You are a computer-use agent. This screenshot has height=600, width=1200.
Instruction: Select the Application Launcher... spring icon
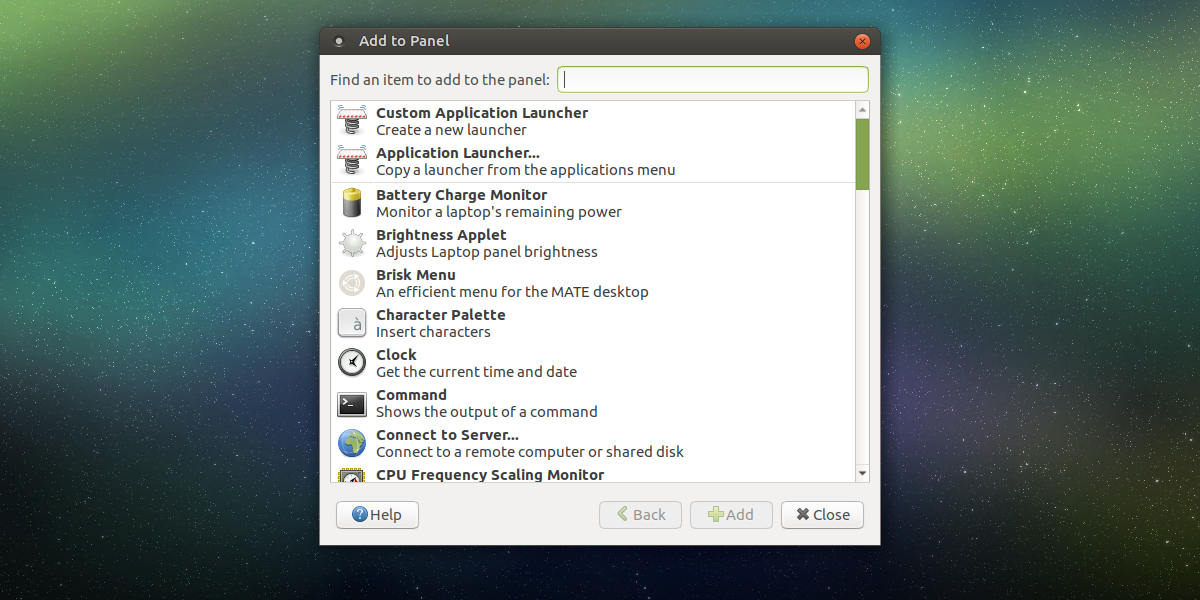[x=352, y=161]
